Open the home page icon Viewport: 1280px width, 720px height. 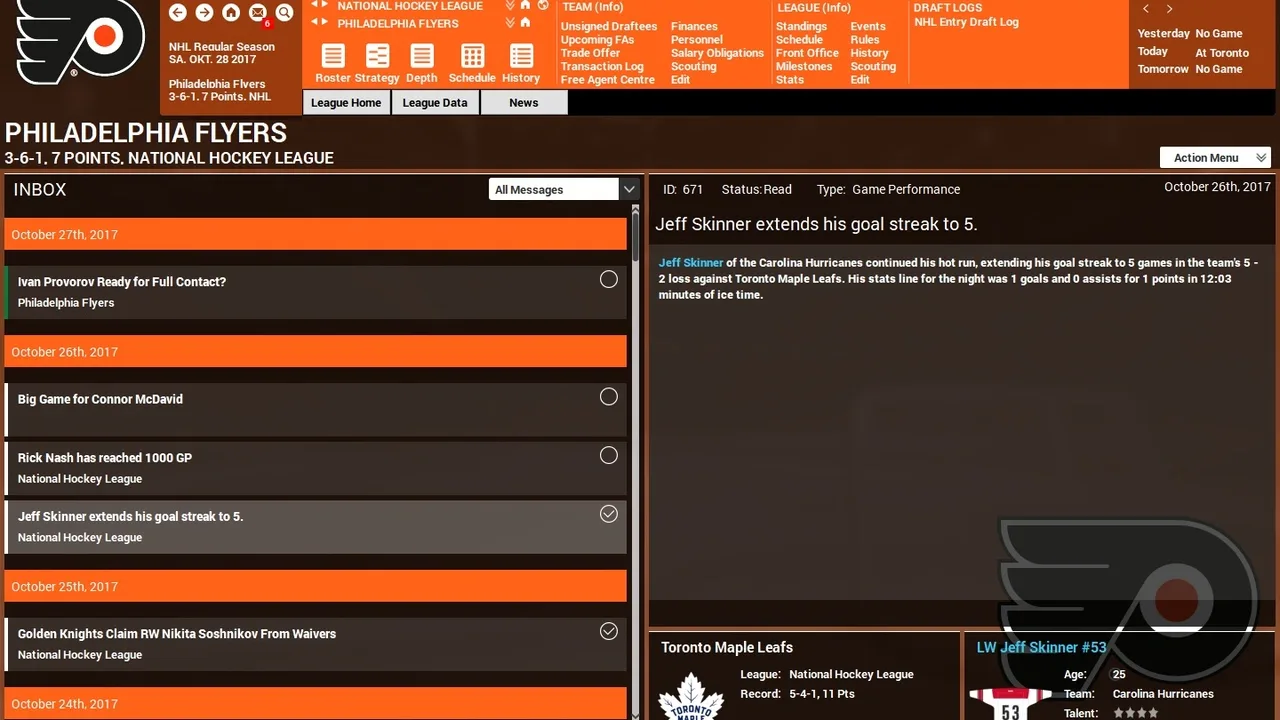(x=231, y=13)
